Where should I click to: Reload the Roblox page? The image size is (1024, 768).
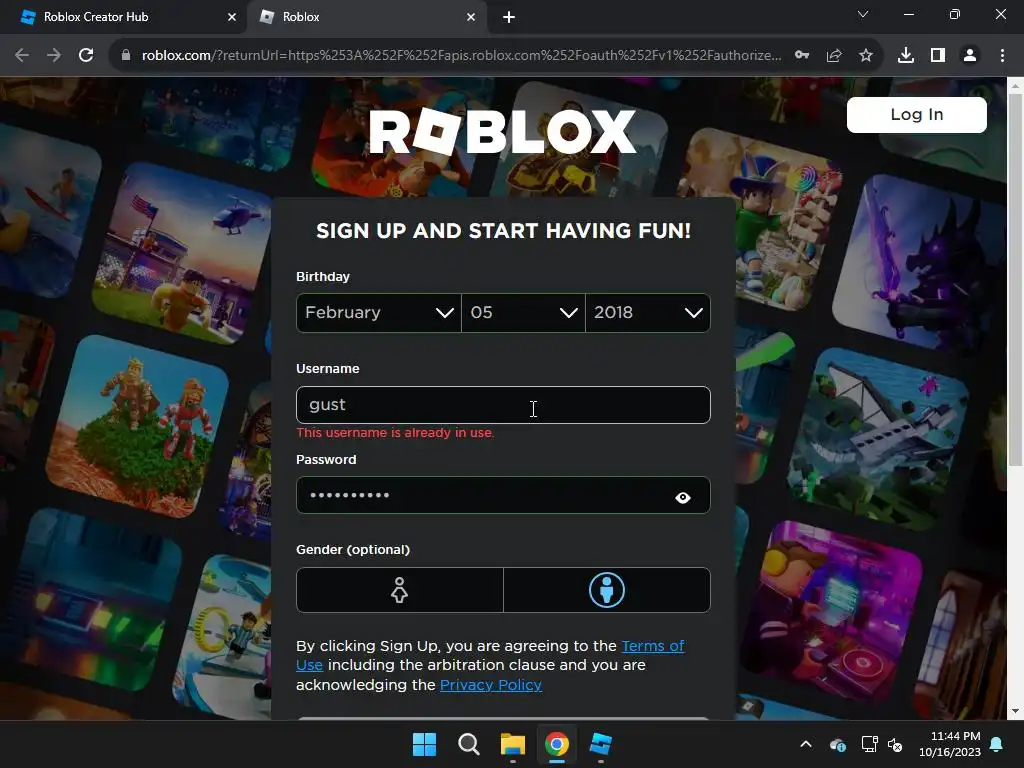[x=86, y=56]
